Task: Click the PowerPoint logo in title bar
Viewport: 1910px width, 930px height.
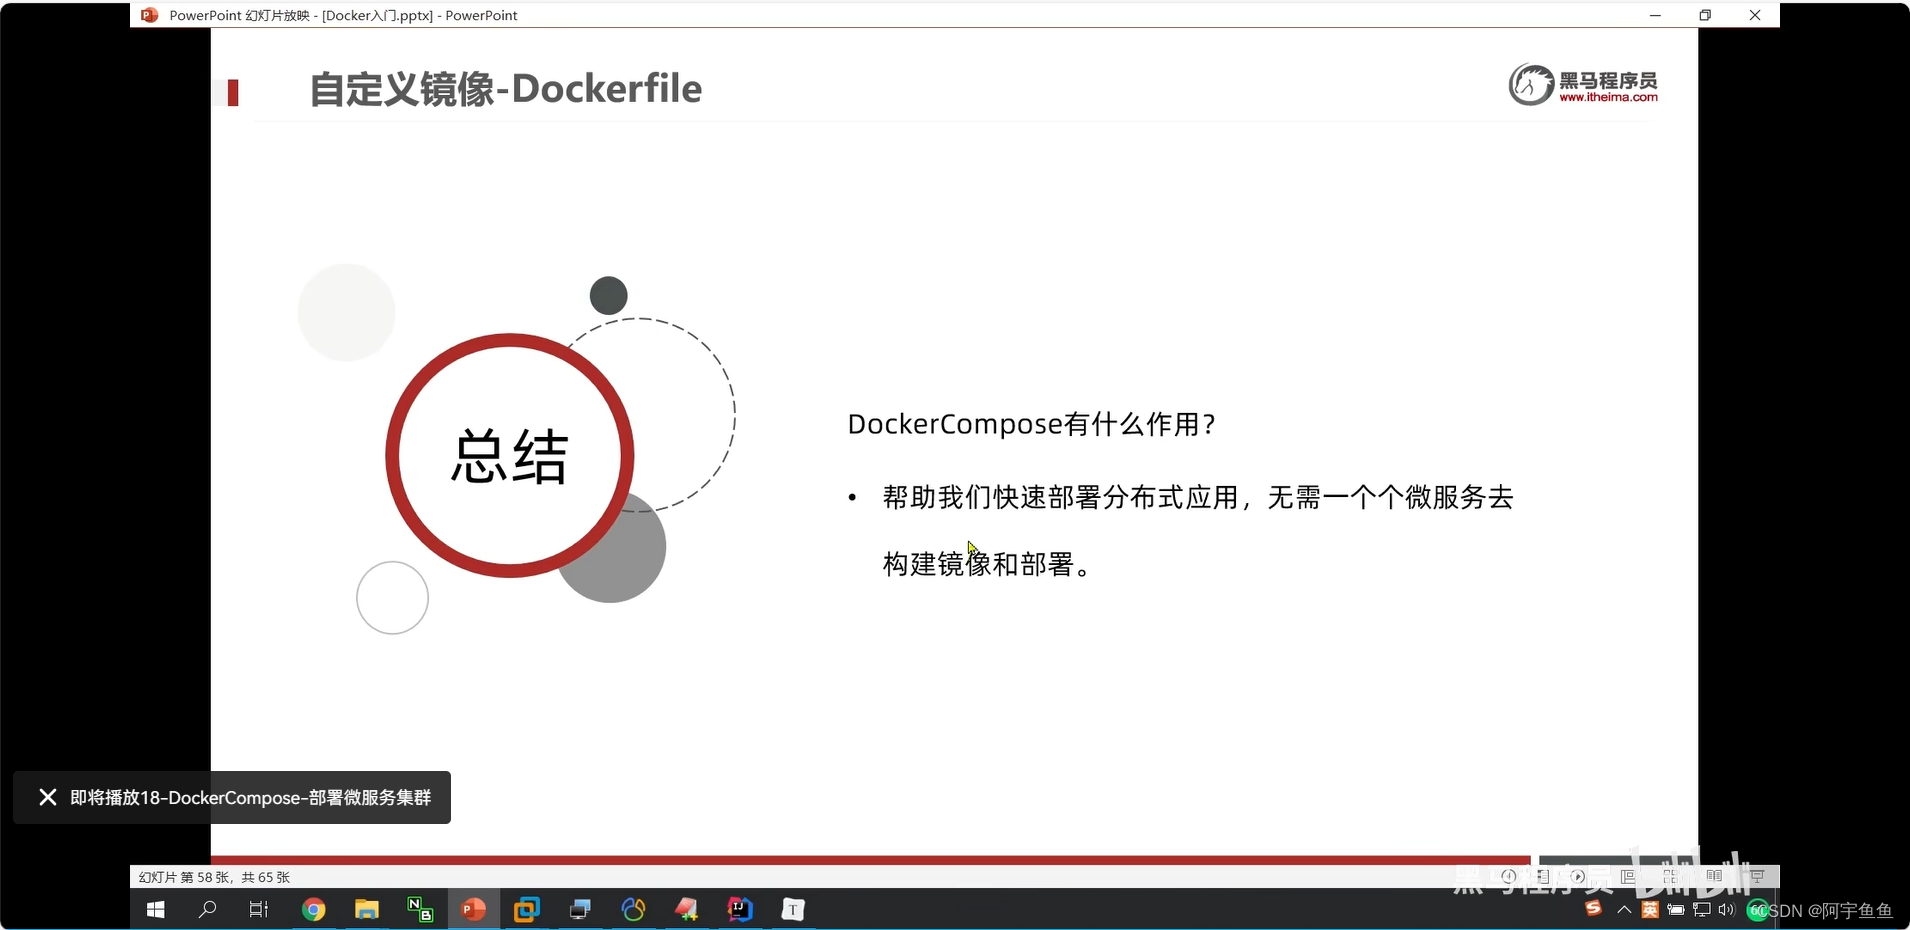Action: pos(149,15)
